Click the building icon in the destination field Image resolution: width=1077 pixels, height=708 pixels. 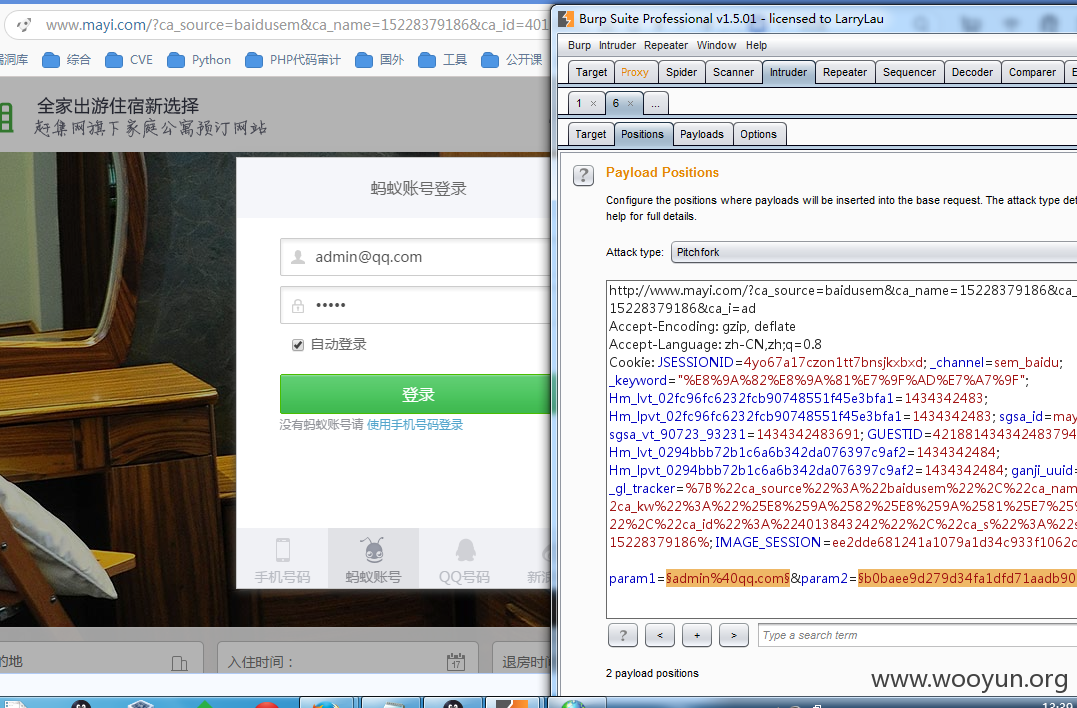pos(179,663)
